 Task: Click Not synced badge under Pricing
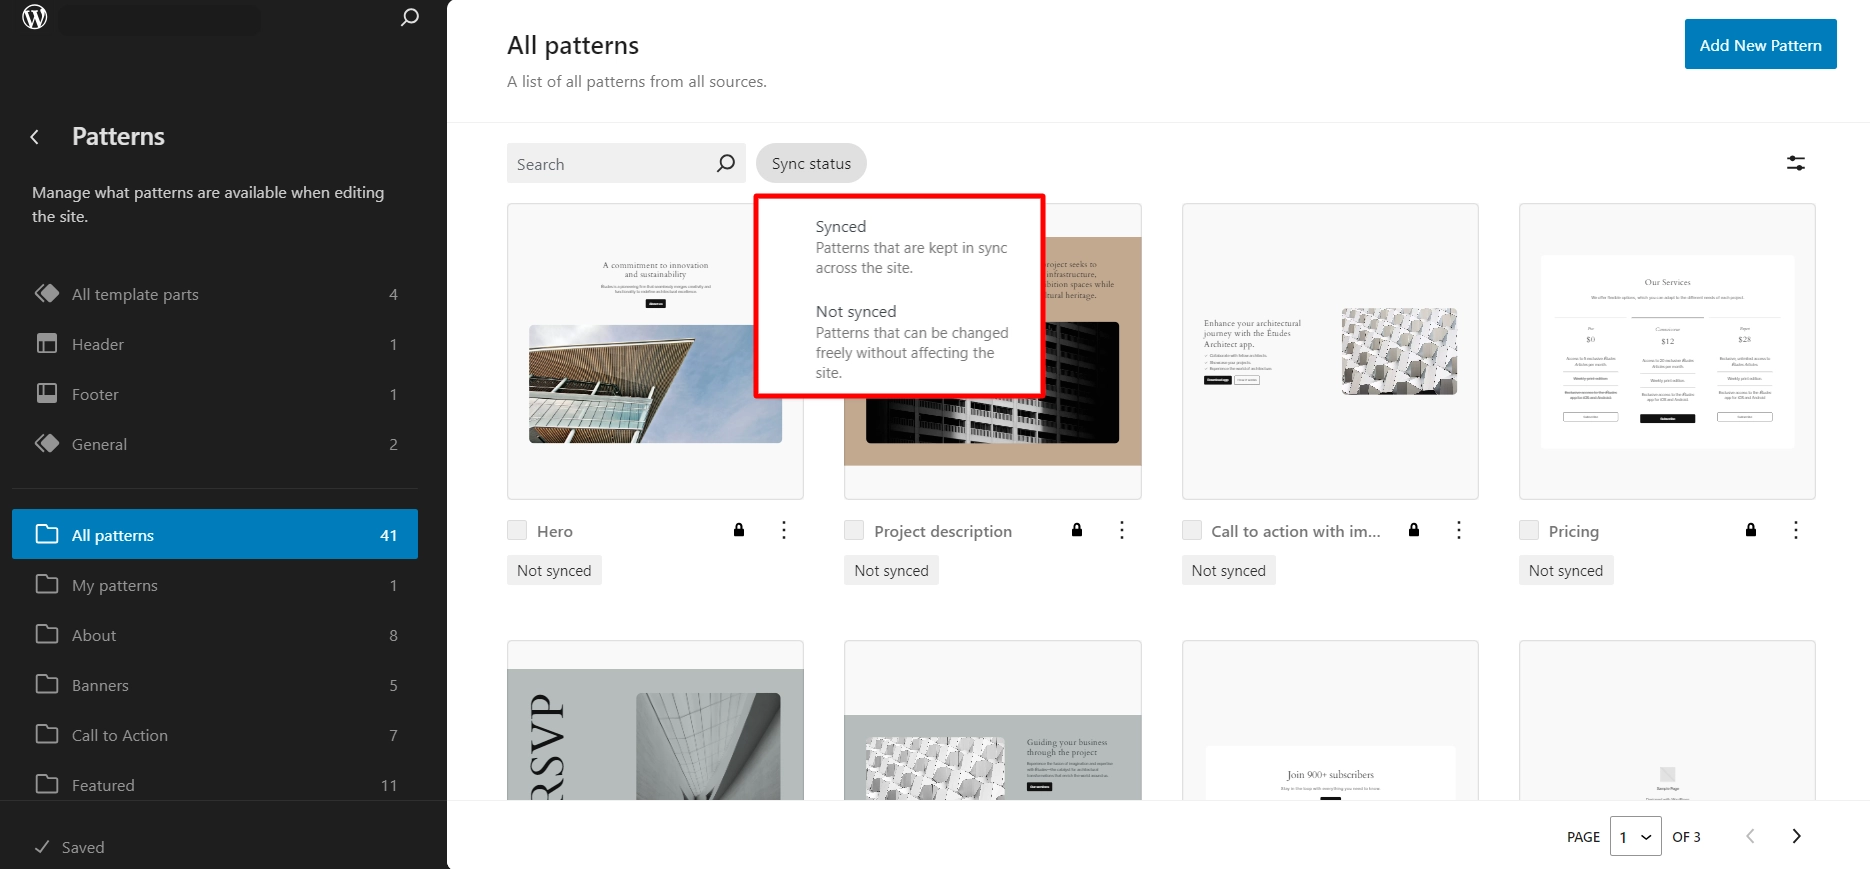click(x=1566, y=570)
